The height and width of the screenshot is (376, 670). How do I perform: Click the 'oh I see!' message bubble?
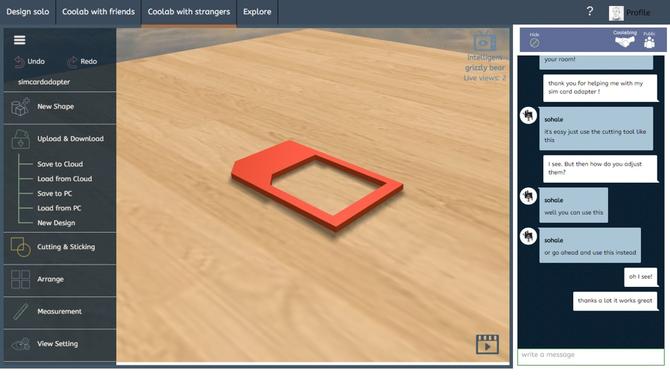pyautogui.click(x=640, y=277)
